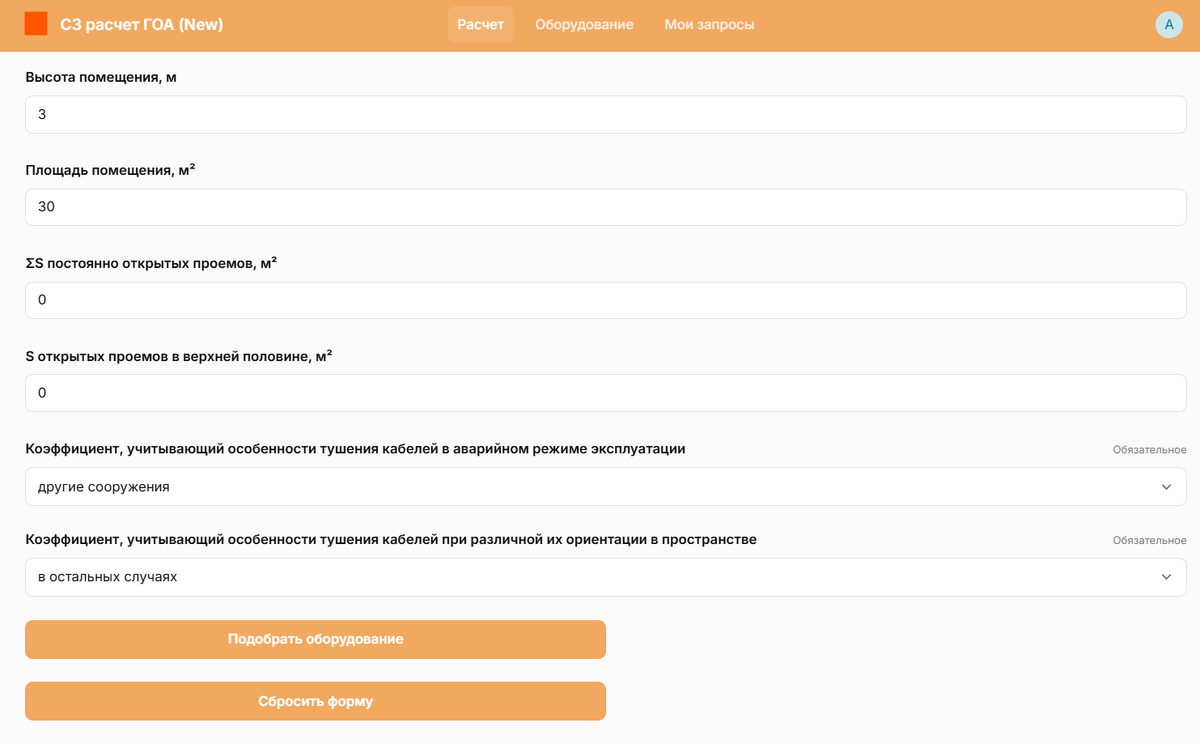This screenshot has width=1200, height=744.
Task: Open the user avatar "A" menu
Action: [1169, 24]
